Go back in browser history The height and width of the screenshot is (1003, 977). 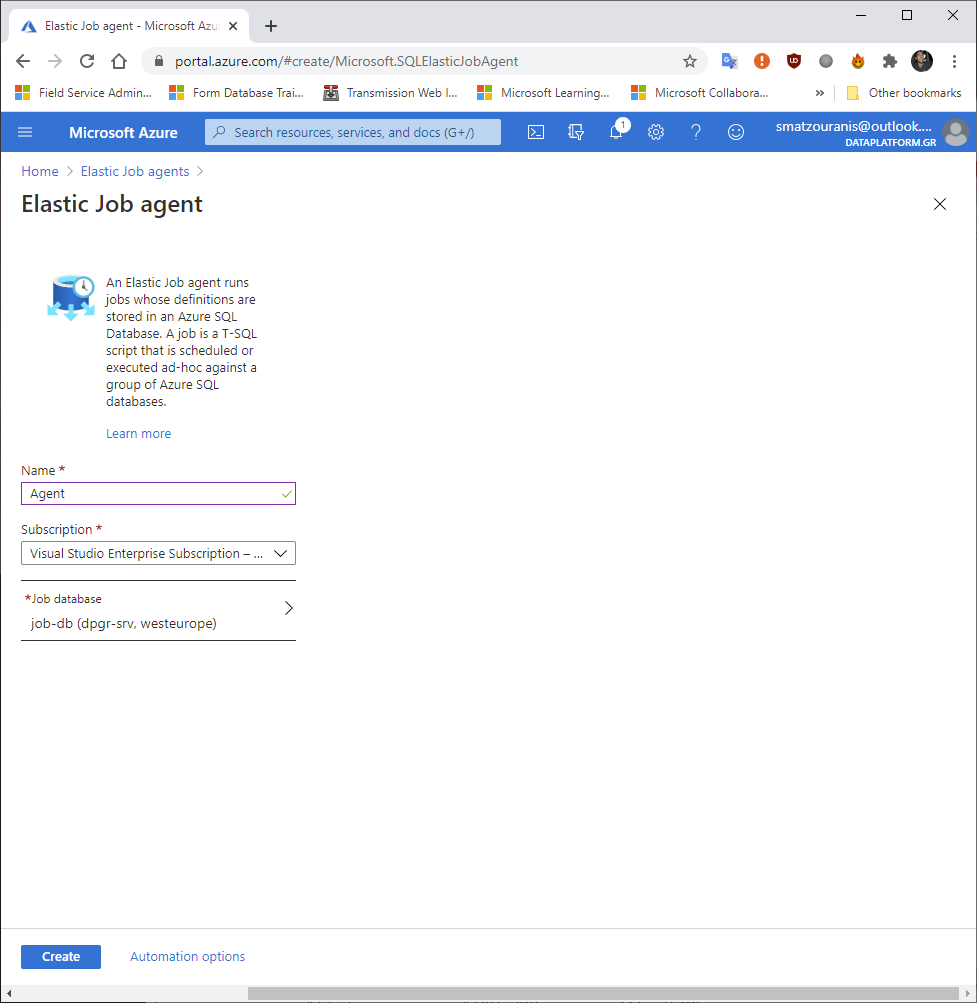[x=23, y=61]
